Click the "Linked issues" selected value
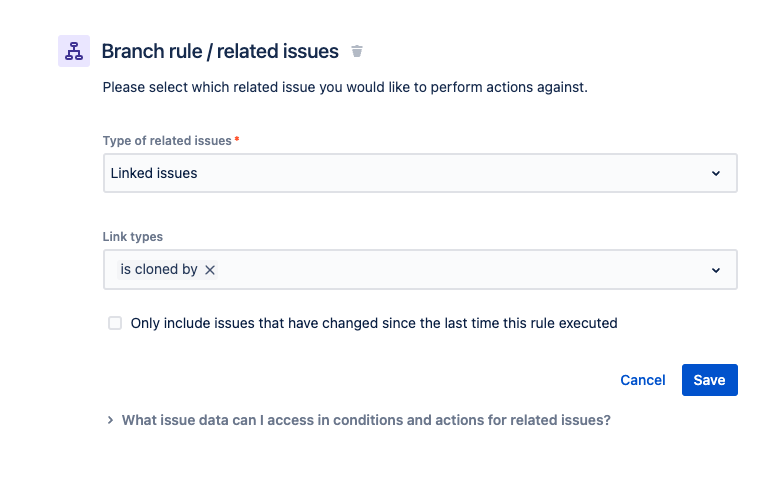779x494 pixels. [x=154, y=173]
